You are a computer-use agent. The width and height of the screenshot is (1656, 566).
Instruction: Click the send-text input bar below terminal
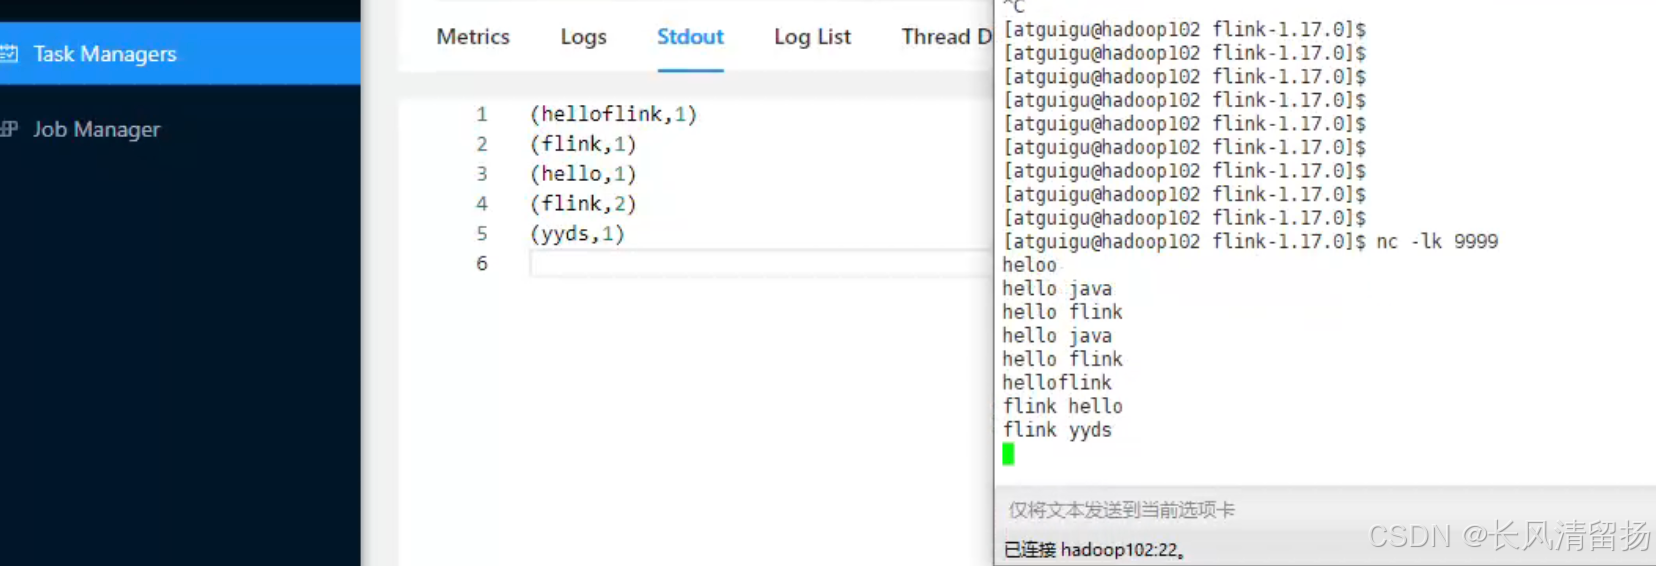(1325, 510)
